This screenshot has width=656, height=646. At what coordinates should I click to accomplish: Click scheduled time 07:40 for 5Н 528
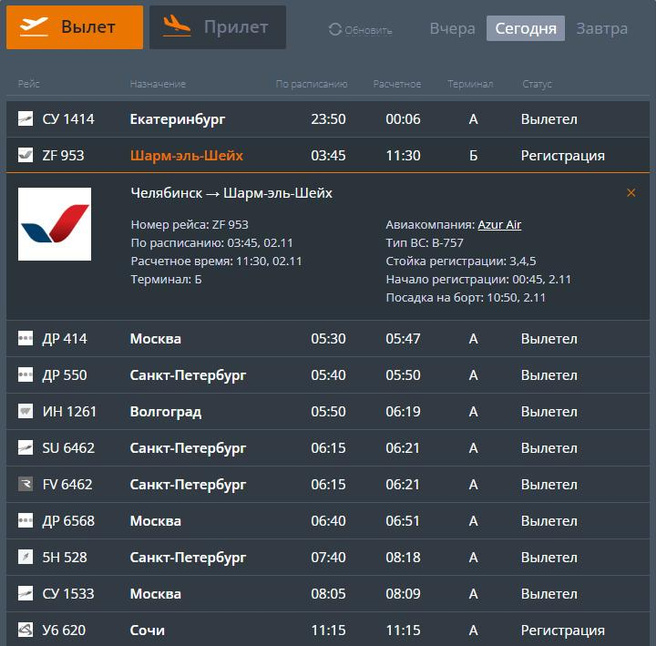click(328, 557)
